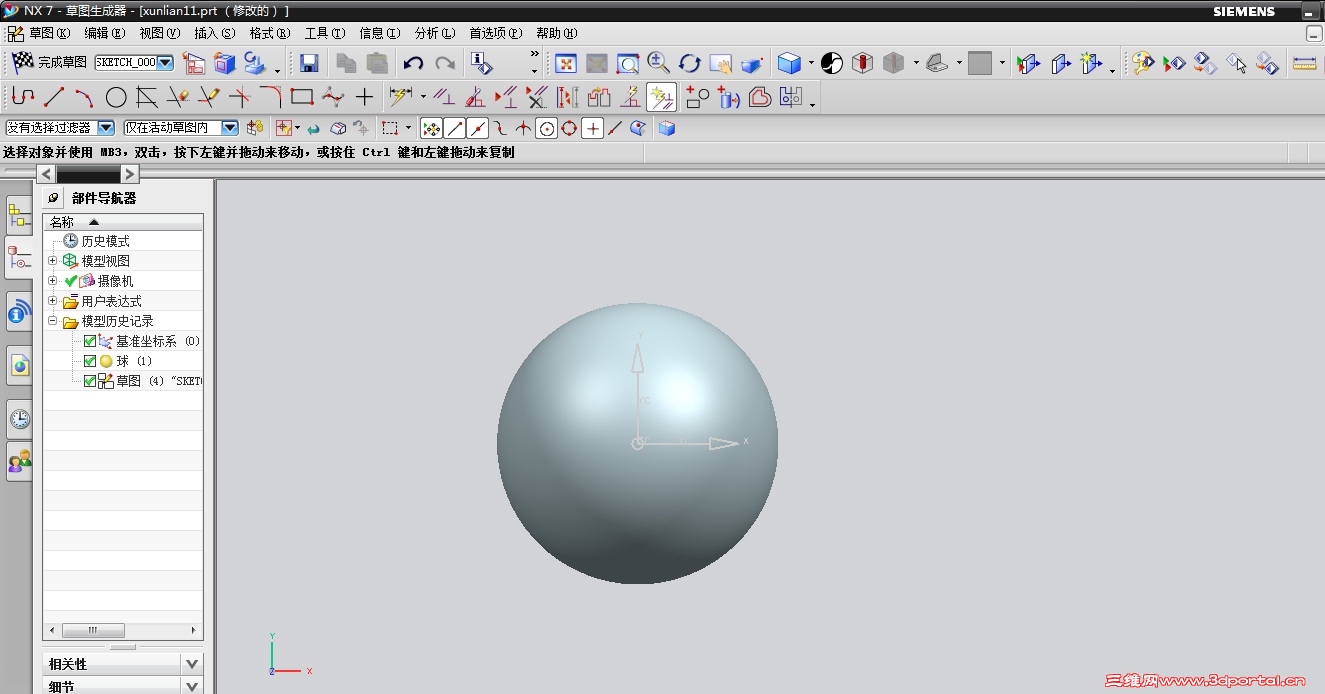Expand the 用户表达式 tree node
The image size is (1325, 694).
point(52,301)
